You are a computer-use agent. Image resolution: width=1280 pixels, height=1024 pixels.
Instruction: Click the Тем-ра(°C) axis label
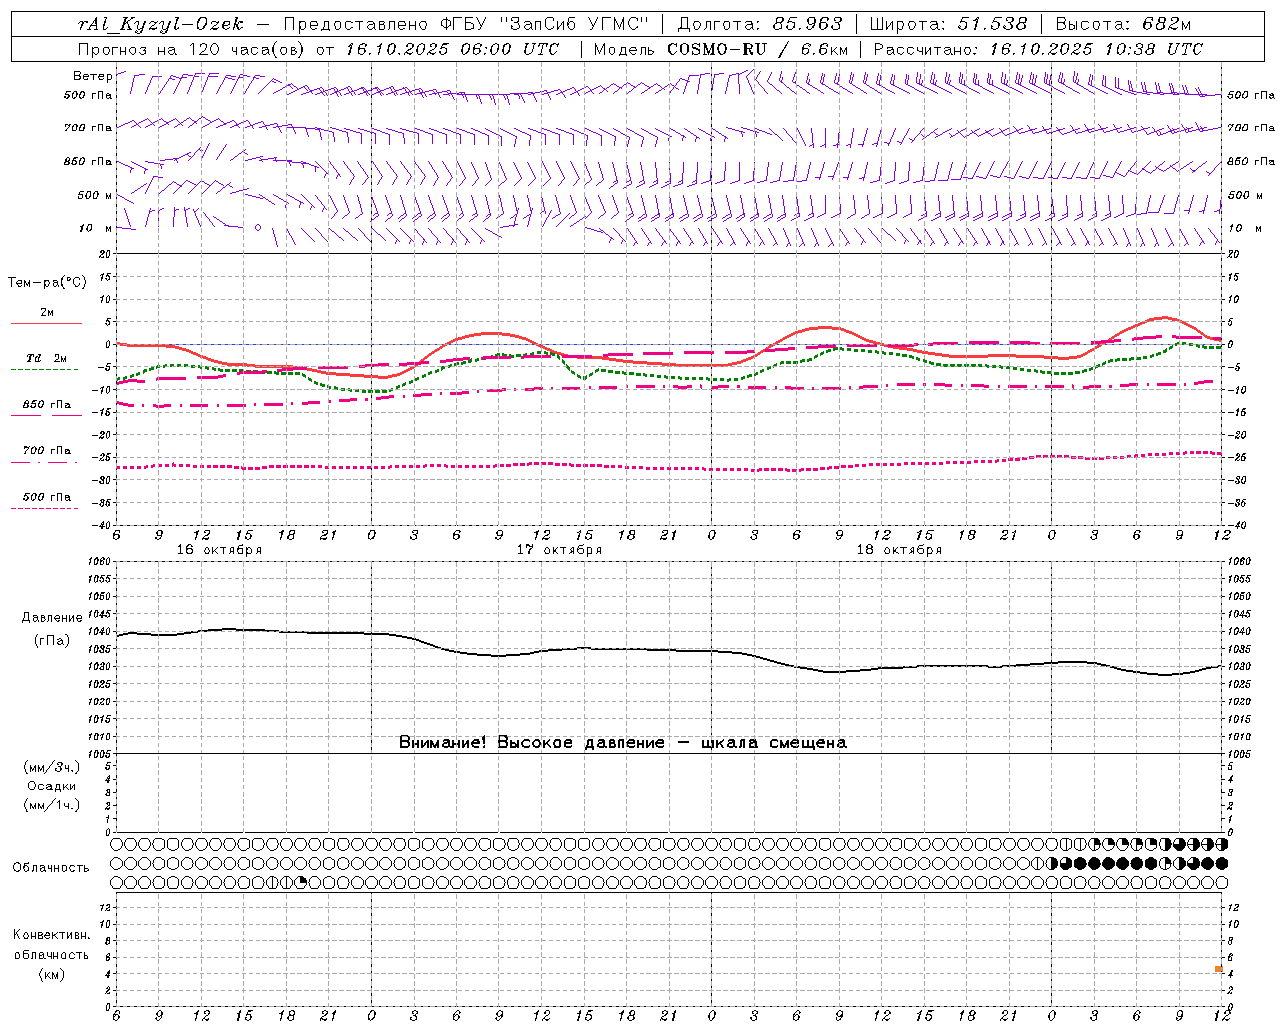click(47, 283)
